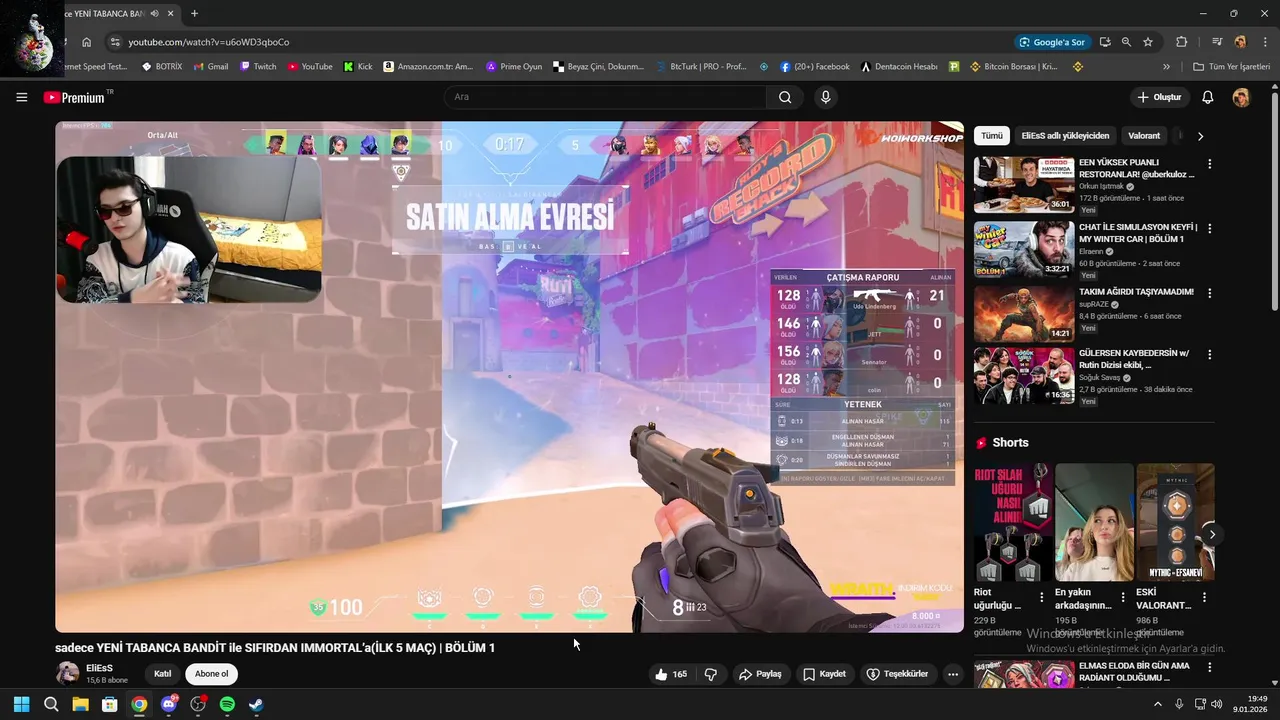Click the browser address bar URL
1280x720 pixels.
pos(209,42)
